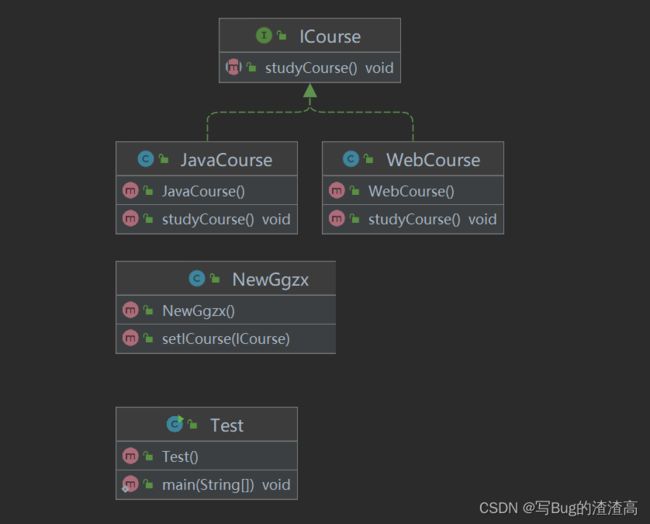
Task: Select the WebCourse class node title
Action: (x=413, y=159)
